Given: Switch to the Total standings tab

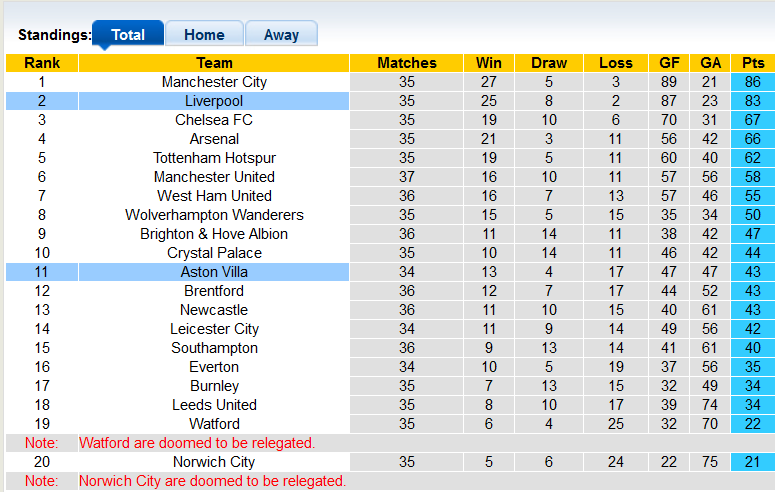Looking at the screenshot, I should [128, 34].
